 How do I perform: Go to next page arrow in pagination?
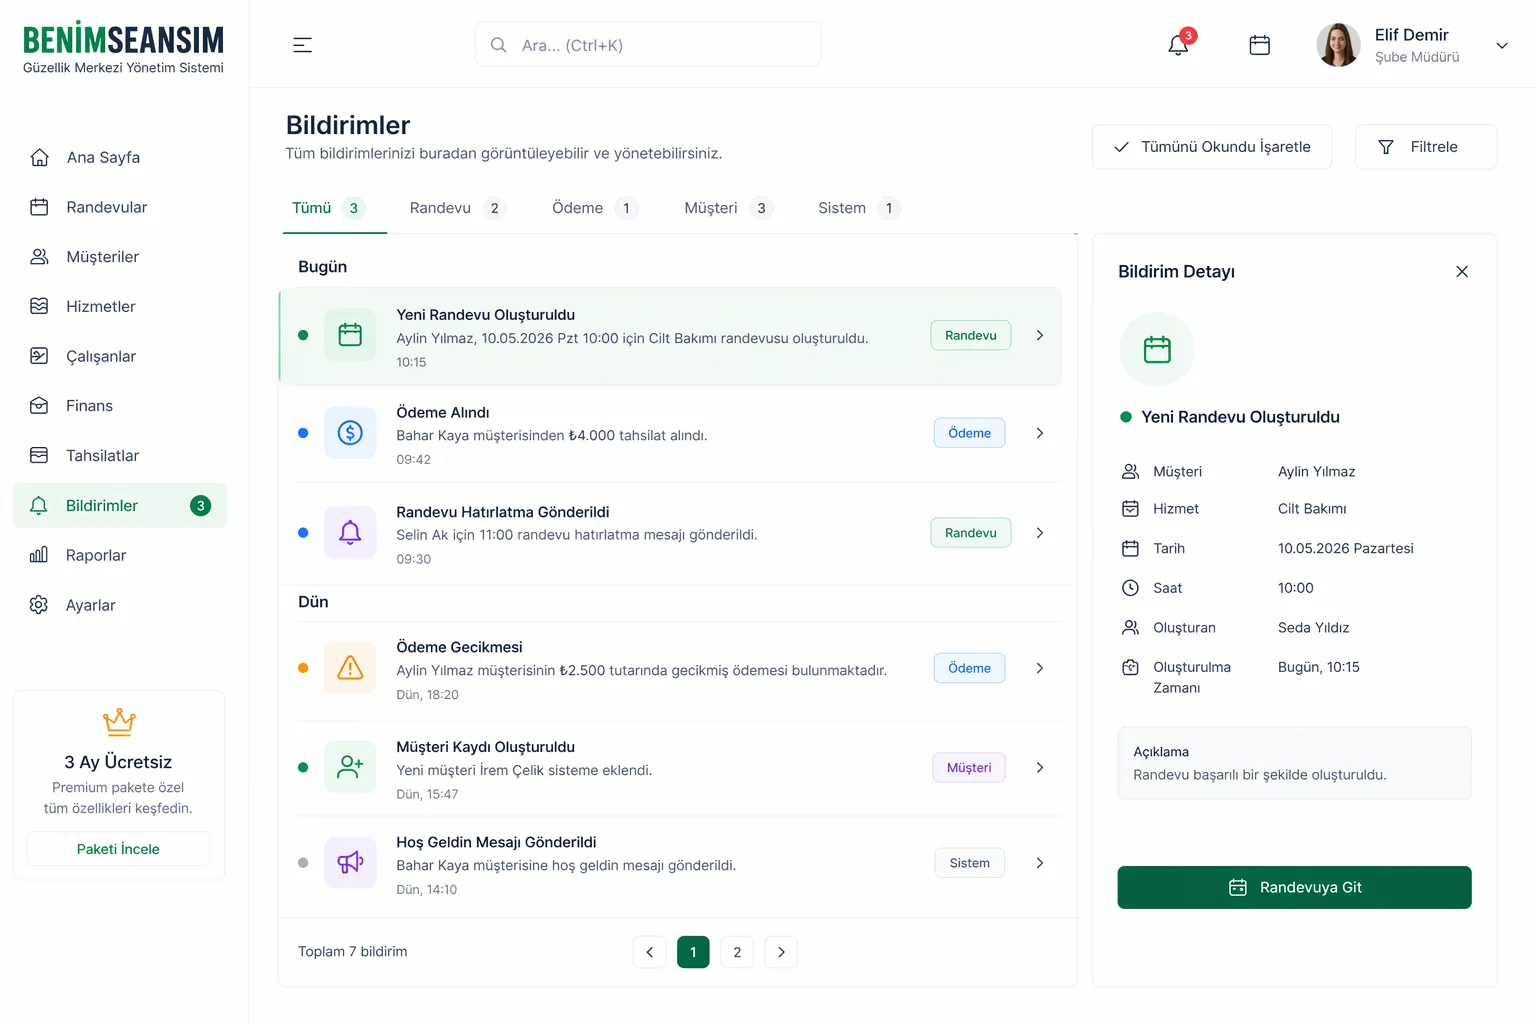pyautogui.click(x=781, y=952)
